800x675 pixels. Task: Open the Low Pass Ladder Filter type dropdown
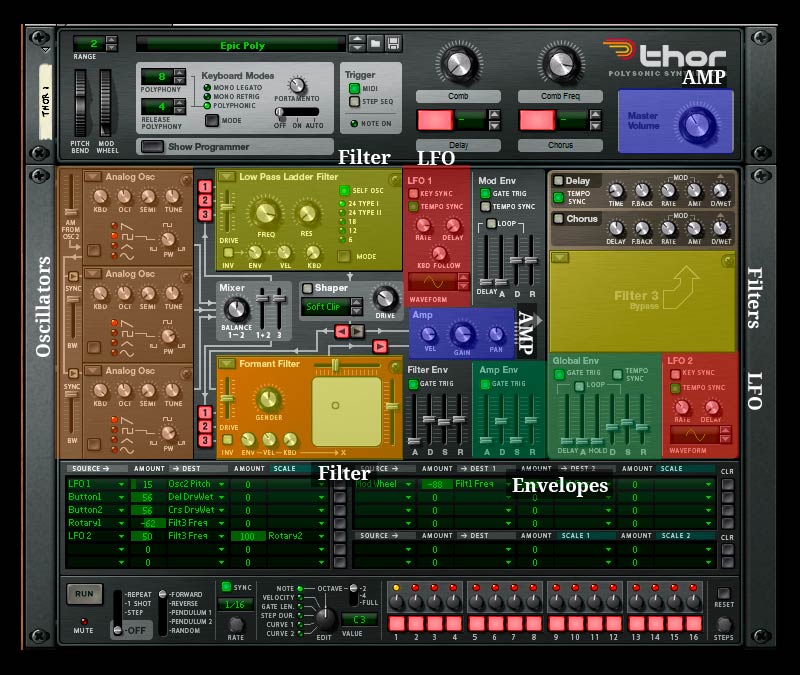[226, 177]
